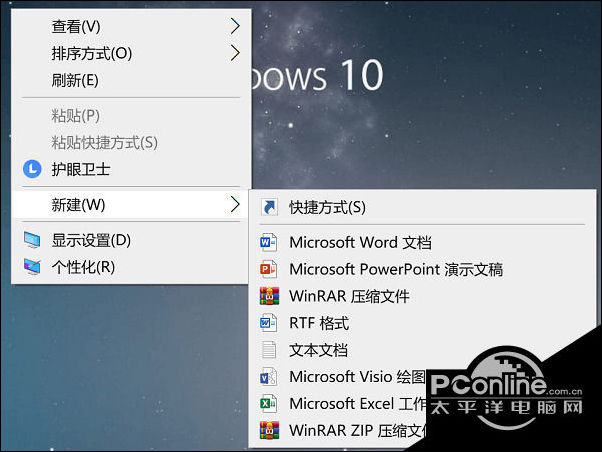Screen dimensions: 602x452
Task: Click the Visio drawing icon
Action: (268, 377)
